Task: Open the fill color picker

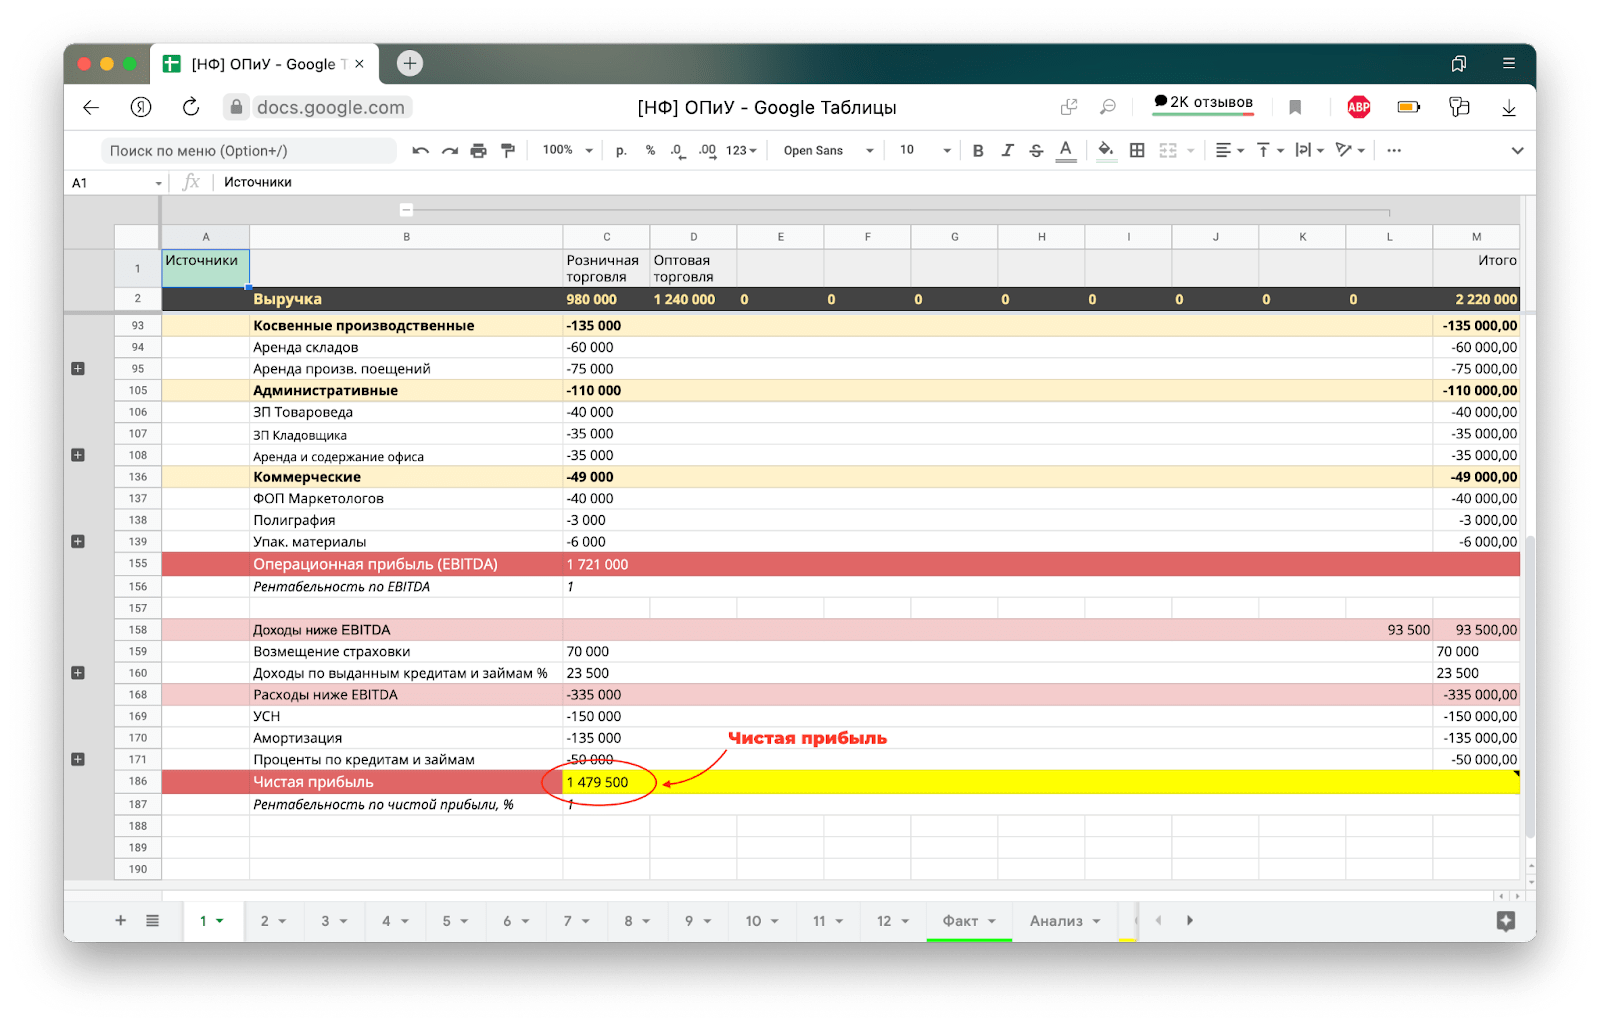Action: [x=1106, y=151]
